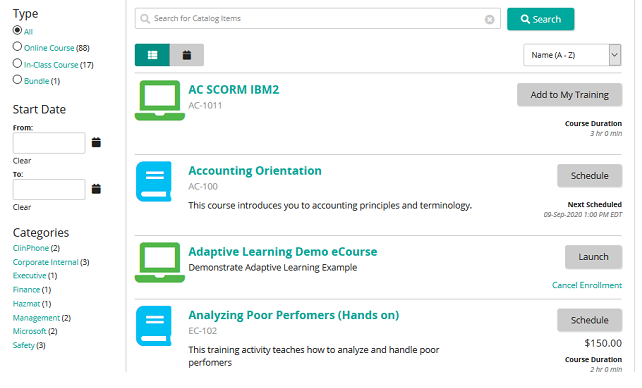Screen dimensions: 642x388
Task: Click the Bundle label text
Action: pyautogui.click(x=36, y=81)
